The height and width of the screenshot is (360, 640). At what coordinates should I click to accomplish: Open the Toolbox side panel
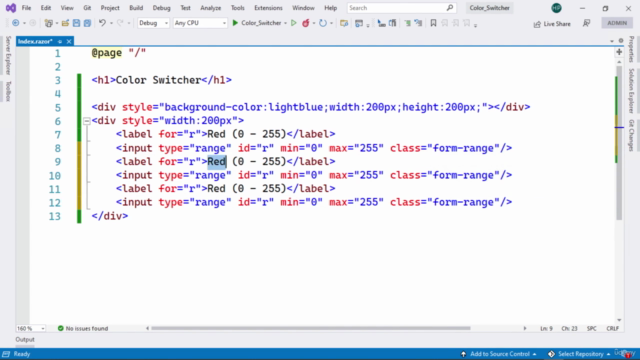click(x=8, y=91)
